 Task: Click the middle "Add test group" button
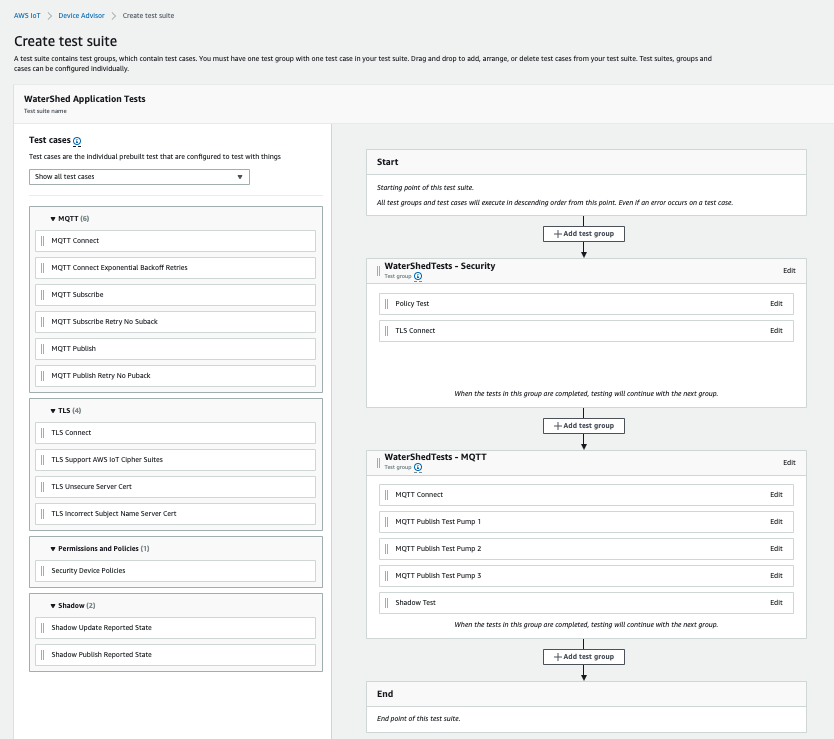[584, 425]
